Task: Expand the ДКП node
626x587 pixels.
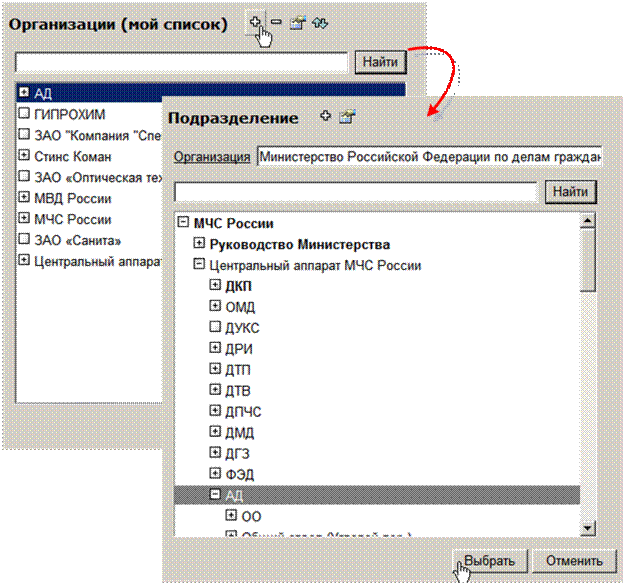Action: tap(215, 285)
